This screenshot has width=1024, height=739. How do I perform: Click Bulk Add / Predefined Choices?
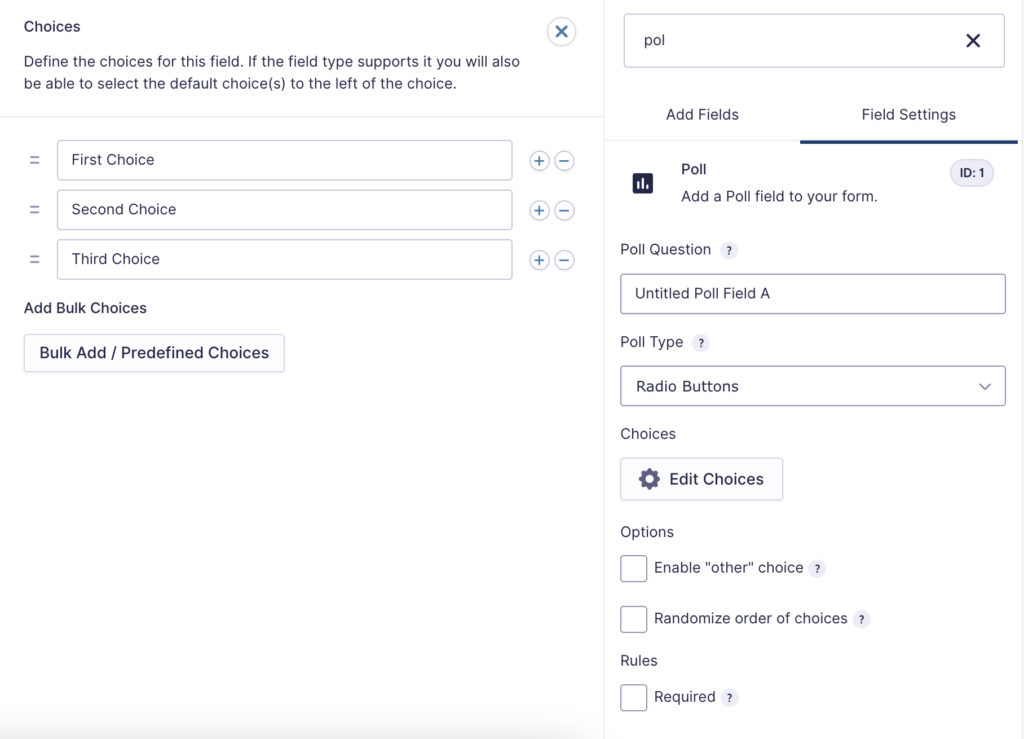(x=153, y=353)
